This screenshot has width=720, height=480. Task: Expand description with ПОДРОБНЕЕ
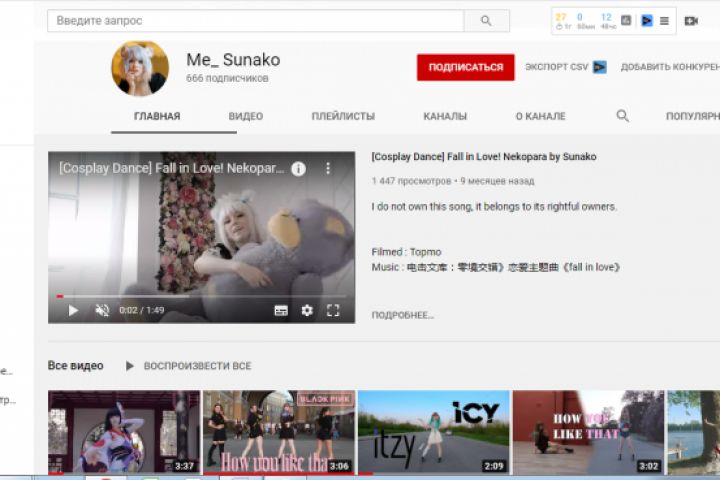403,315
